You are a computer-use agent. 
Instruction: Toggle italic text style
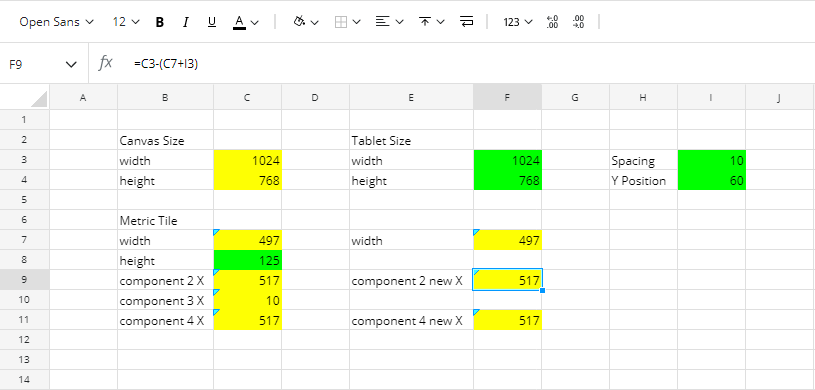(186, 22)
